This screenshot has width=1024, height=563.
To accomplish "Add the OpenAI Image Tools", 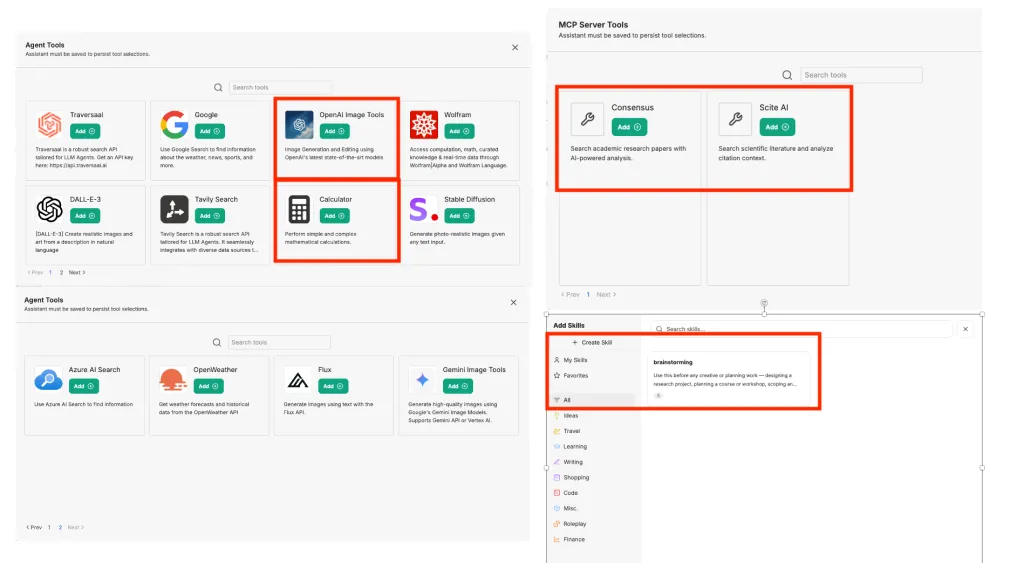I will (334, 131).
